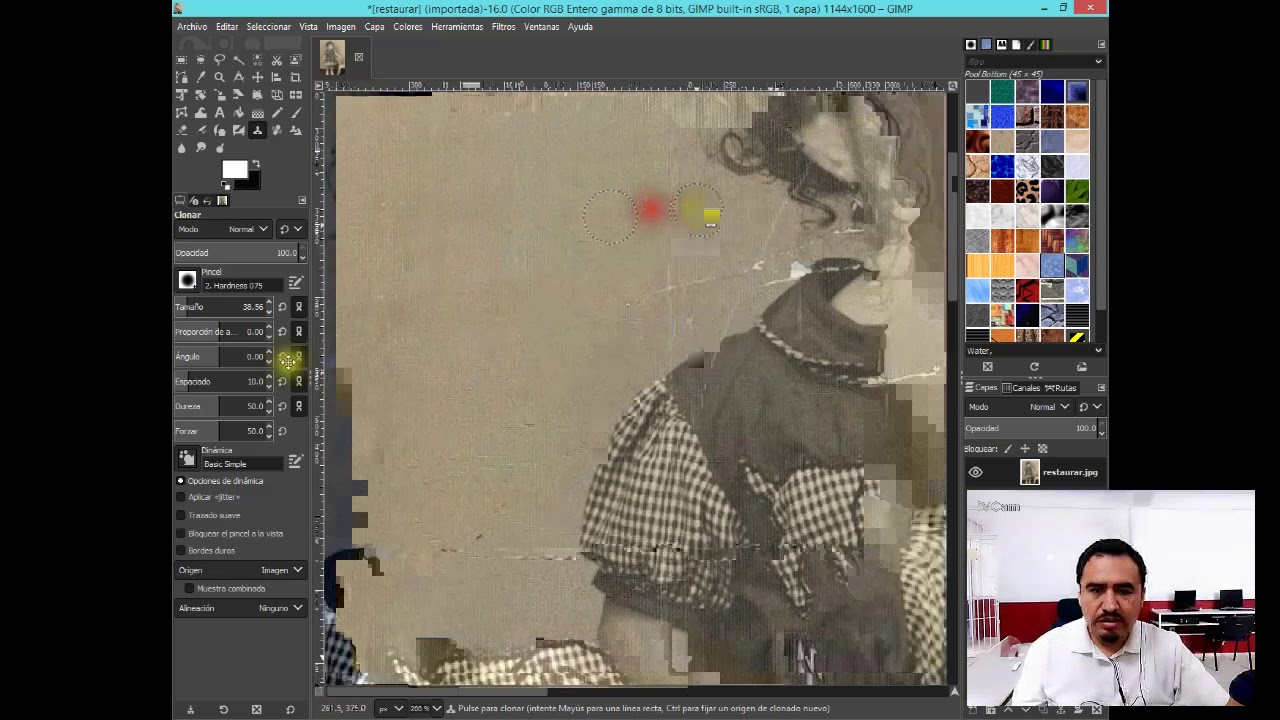This screenshot has width=1280, height=720.
Task: Select the Move tool
Action: pos(257,77)
